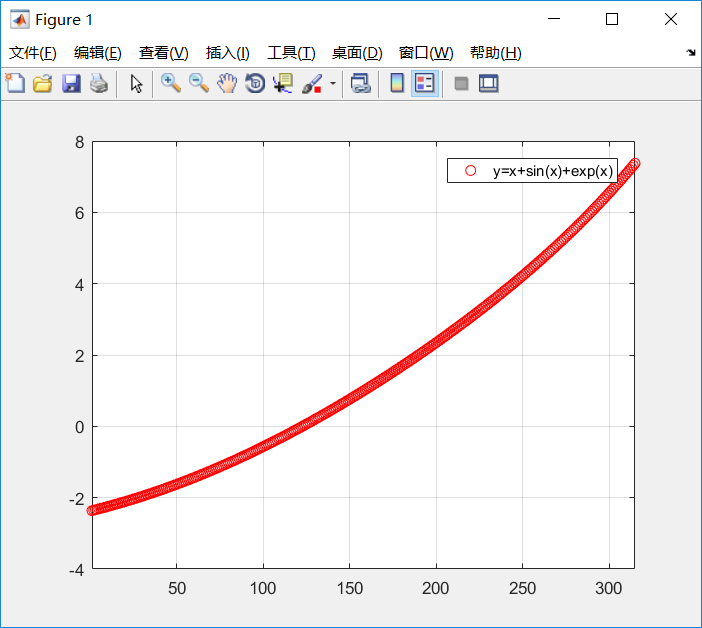The width and height of the screenshot is (702, 628).
Task: Open the 编辑(E) menu
Action: pyautogui.click(x=98, y=53)
